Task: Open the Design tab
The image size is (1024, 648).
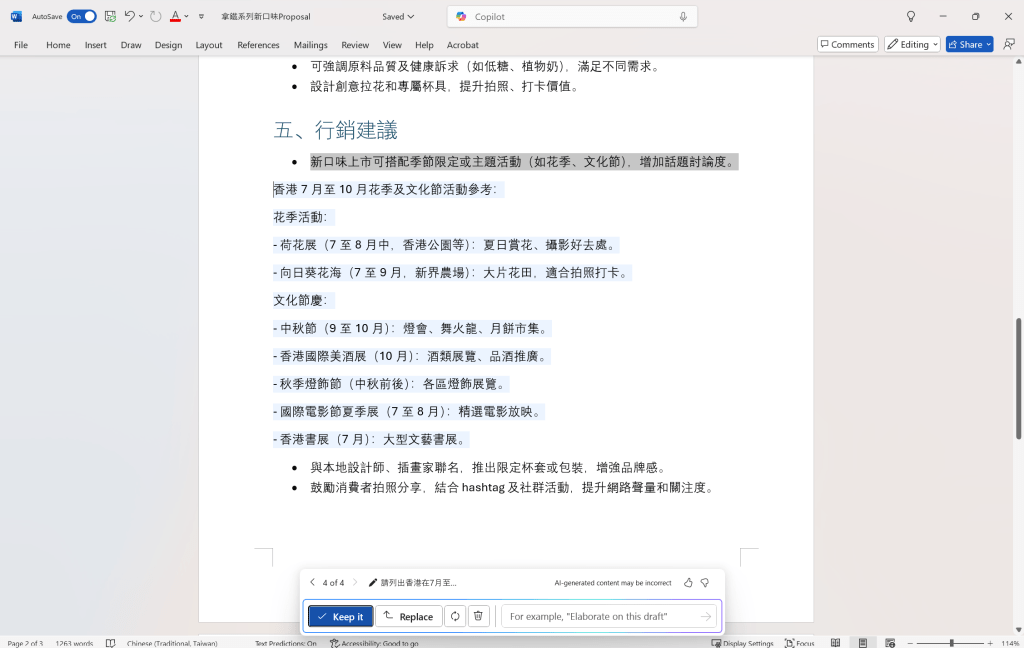Action: (168, 44)
